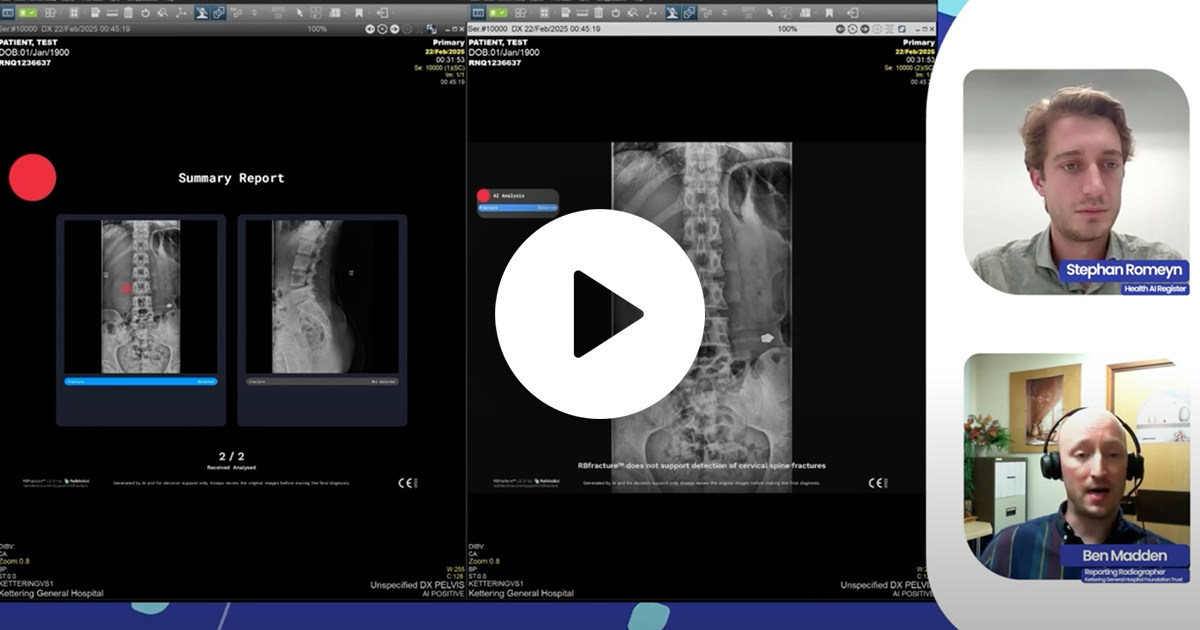Toggle the highlighted link-series icon in right toolbar
Viewport: 1200px width, 630px height.
pyautogui.click(x=689, y=13)
